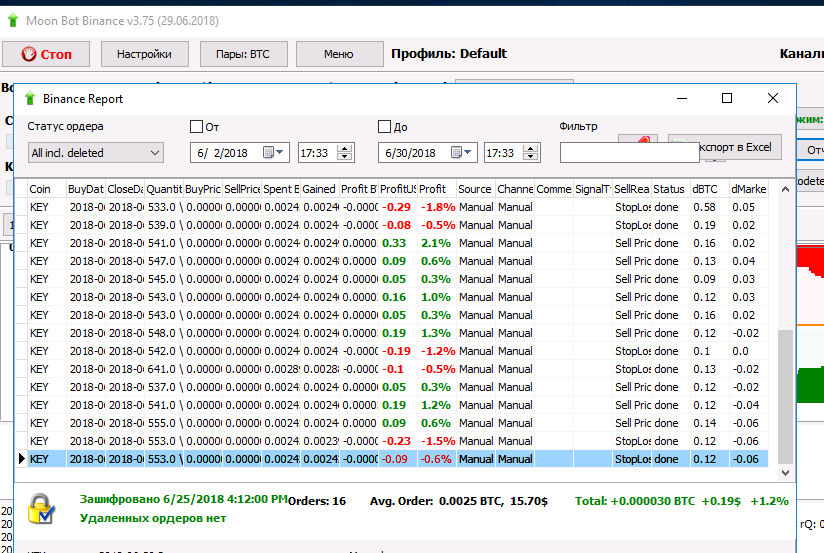The image size is (824, 553).
Task: Click the green arrow Binance Report icon
Action: pos(29,99)
